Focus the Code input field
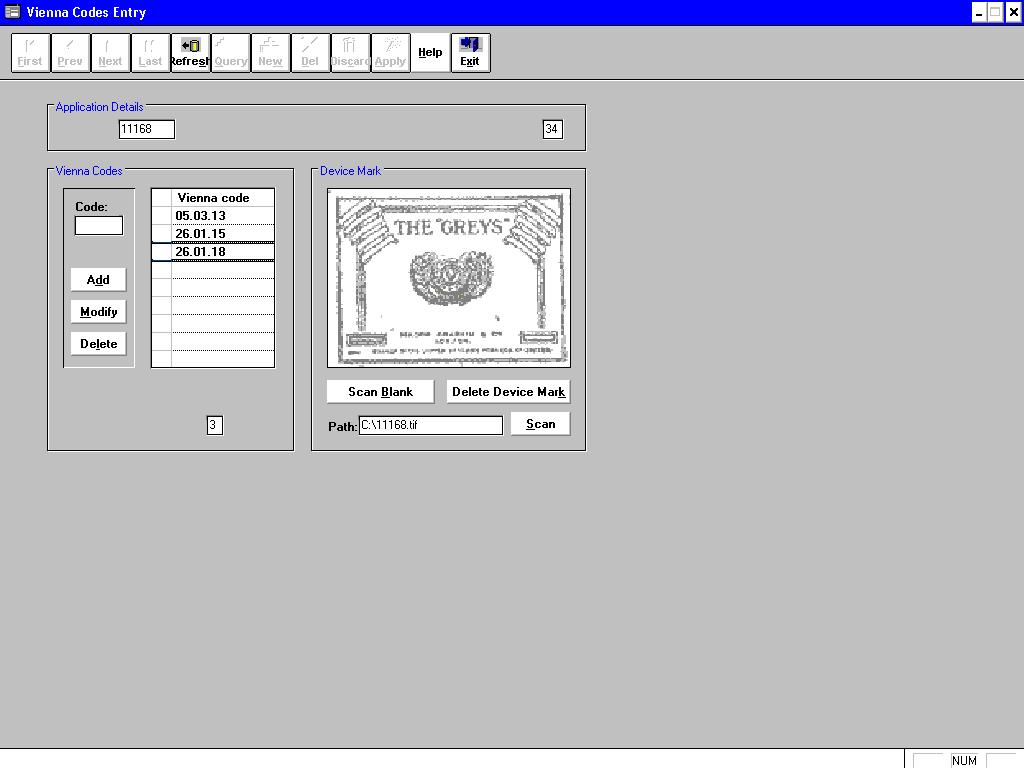This screenshot has width=1024, height=768. pyautogui.click(x=99, y=226)
